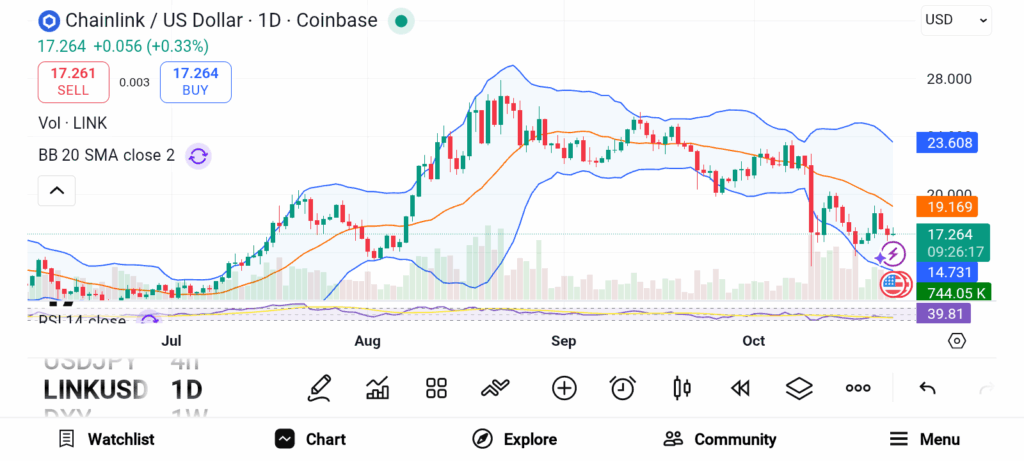
Task: Open the object tree layers icon
Action: (x=799, y=388)
